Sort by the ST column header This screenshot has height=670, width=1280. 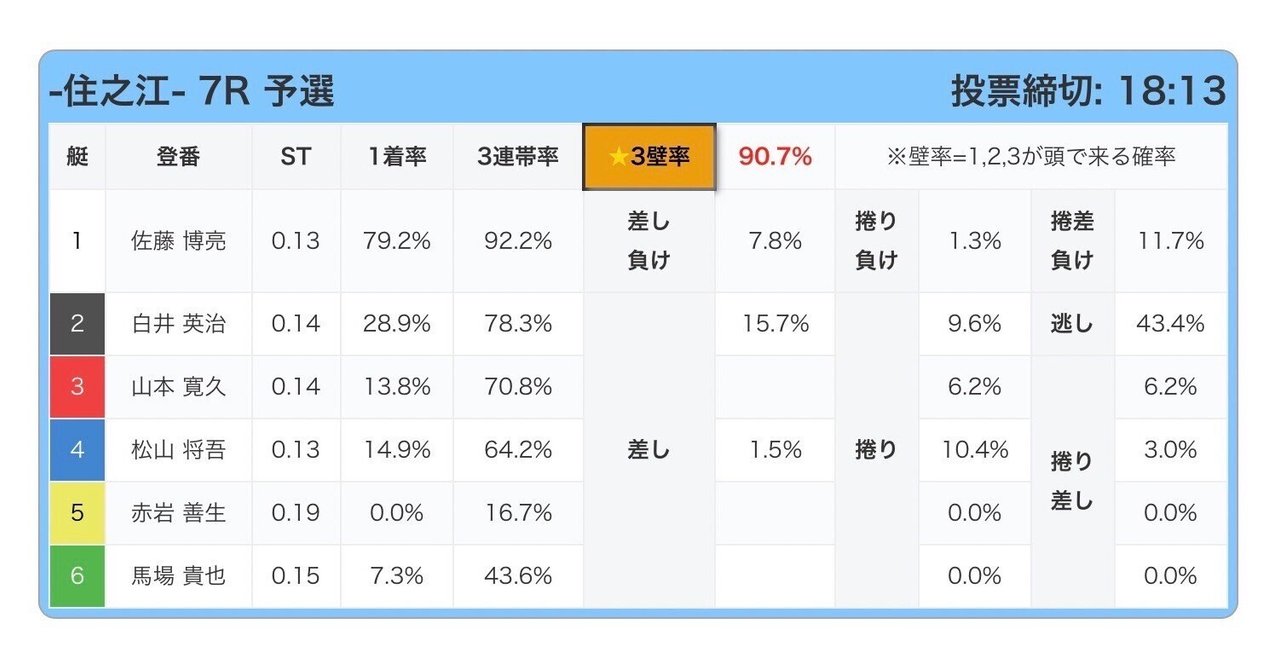pyautogui.click(x=296, y=157)
